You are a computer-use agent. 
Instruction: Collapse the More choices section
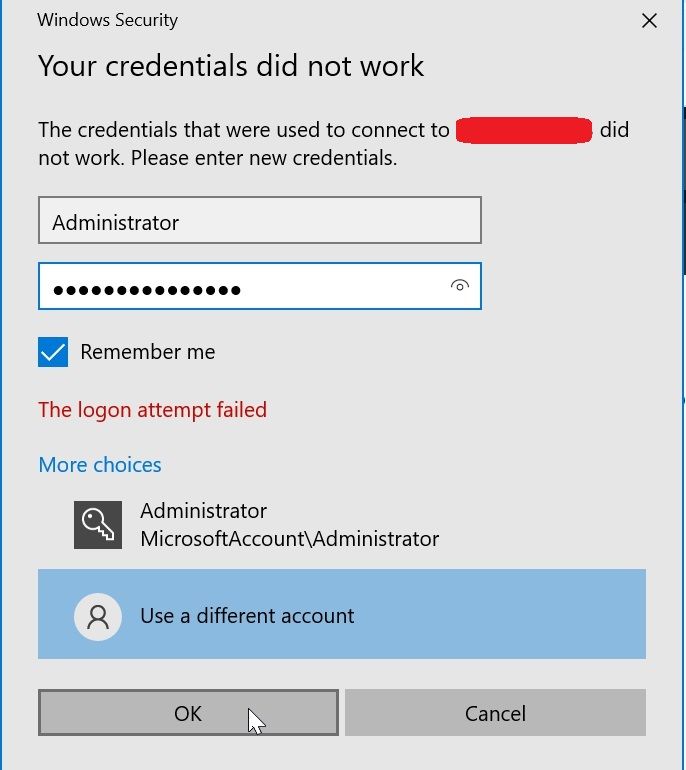pyautogui.click(x=100, y=465)
